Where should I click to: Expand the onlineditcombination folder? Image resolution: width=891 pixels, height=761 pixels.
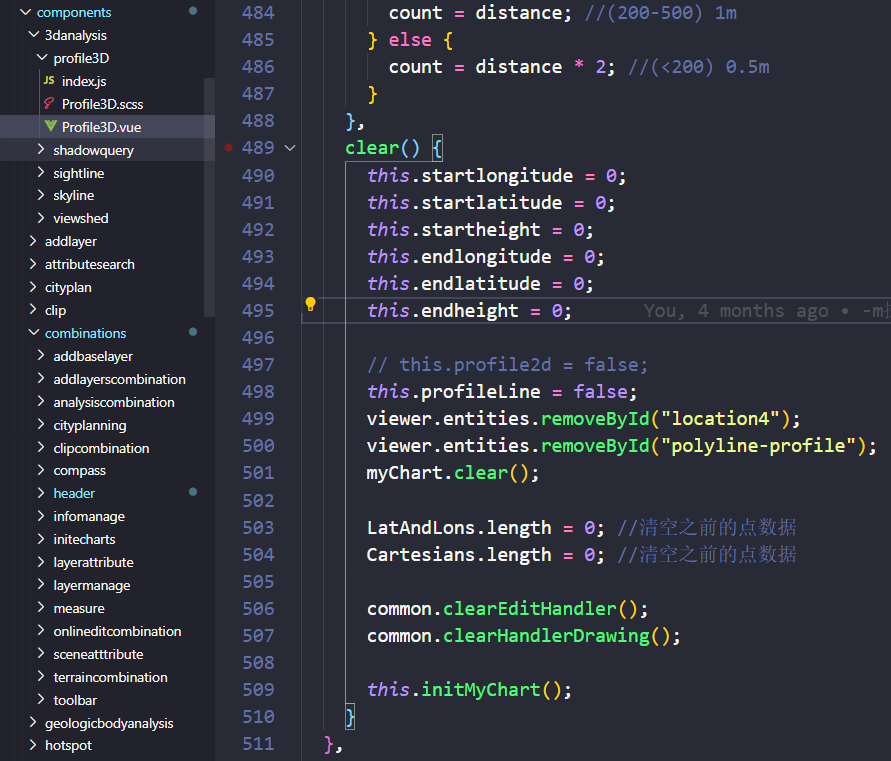[41, 630]
